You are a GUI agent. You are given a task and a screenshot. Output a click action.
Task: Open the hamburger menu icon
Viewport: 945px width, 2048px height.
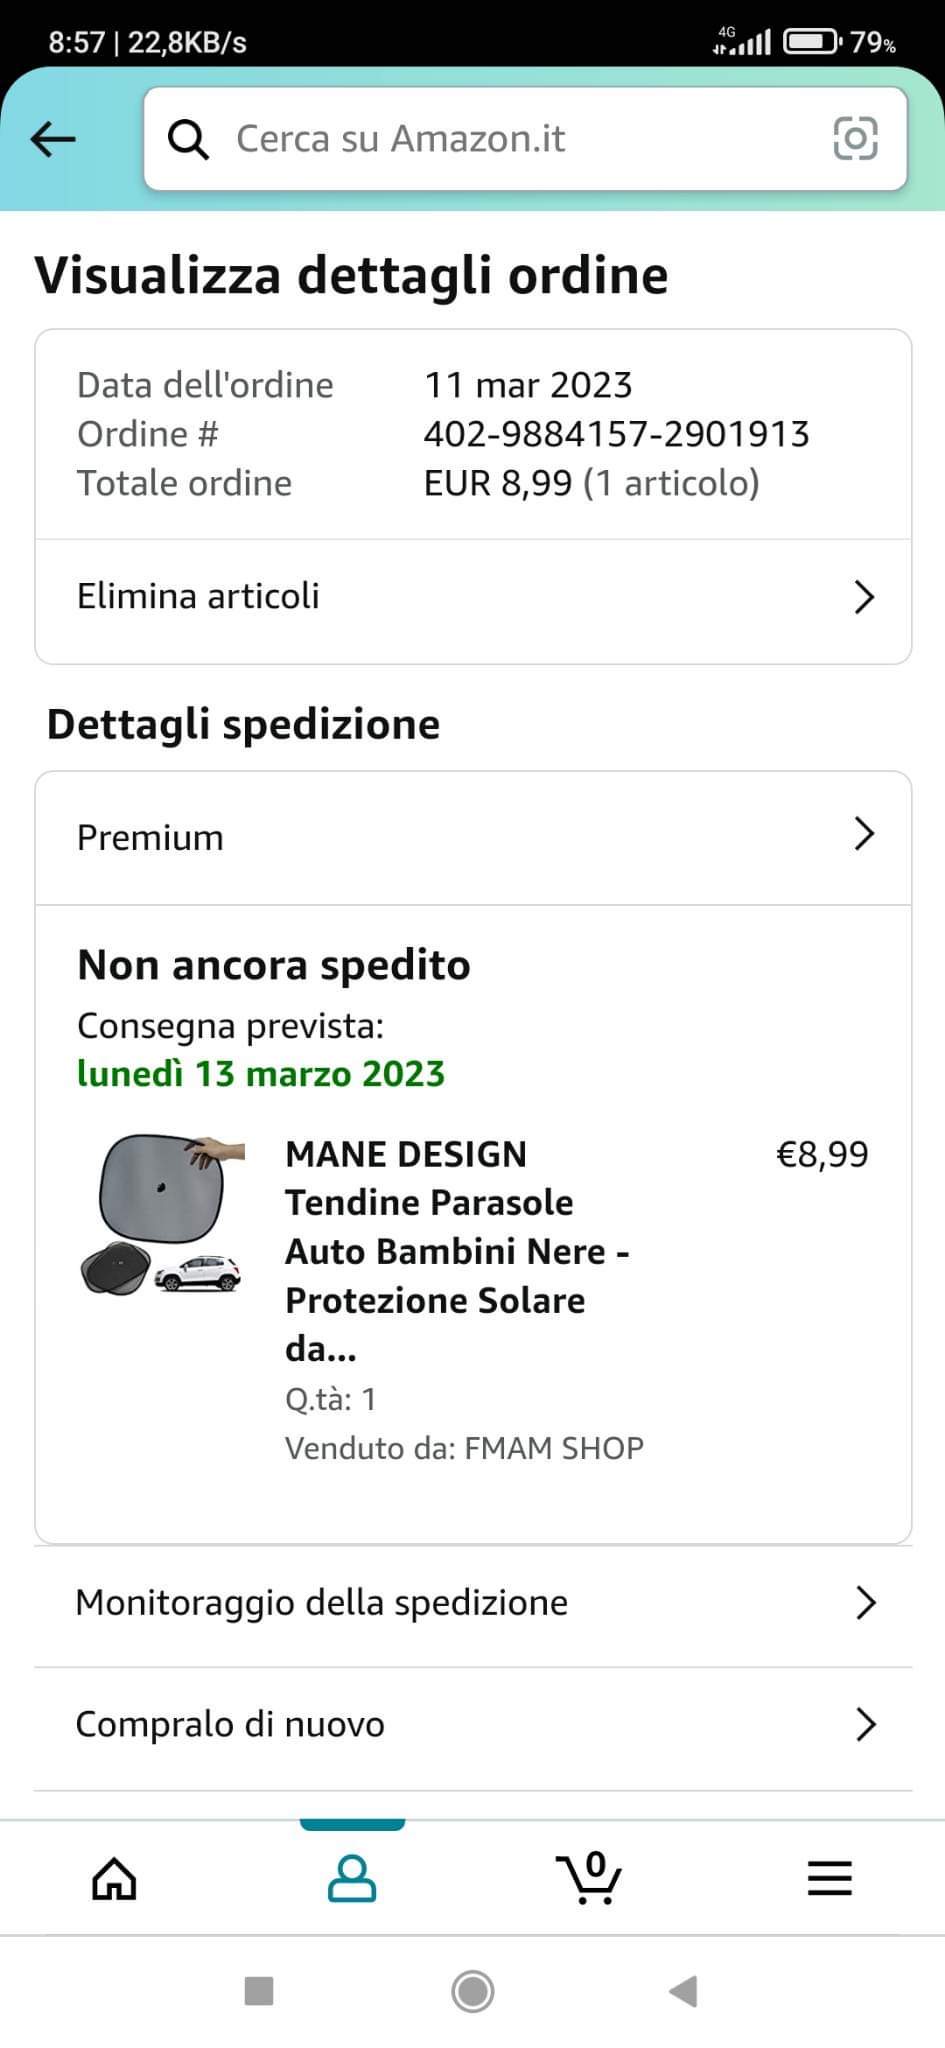[x=829, y=1879]
